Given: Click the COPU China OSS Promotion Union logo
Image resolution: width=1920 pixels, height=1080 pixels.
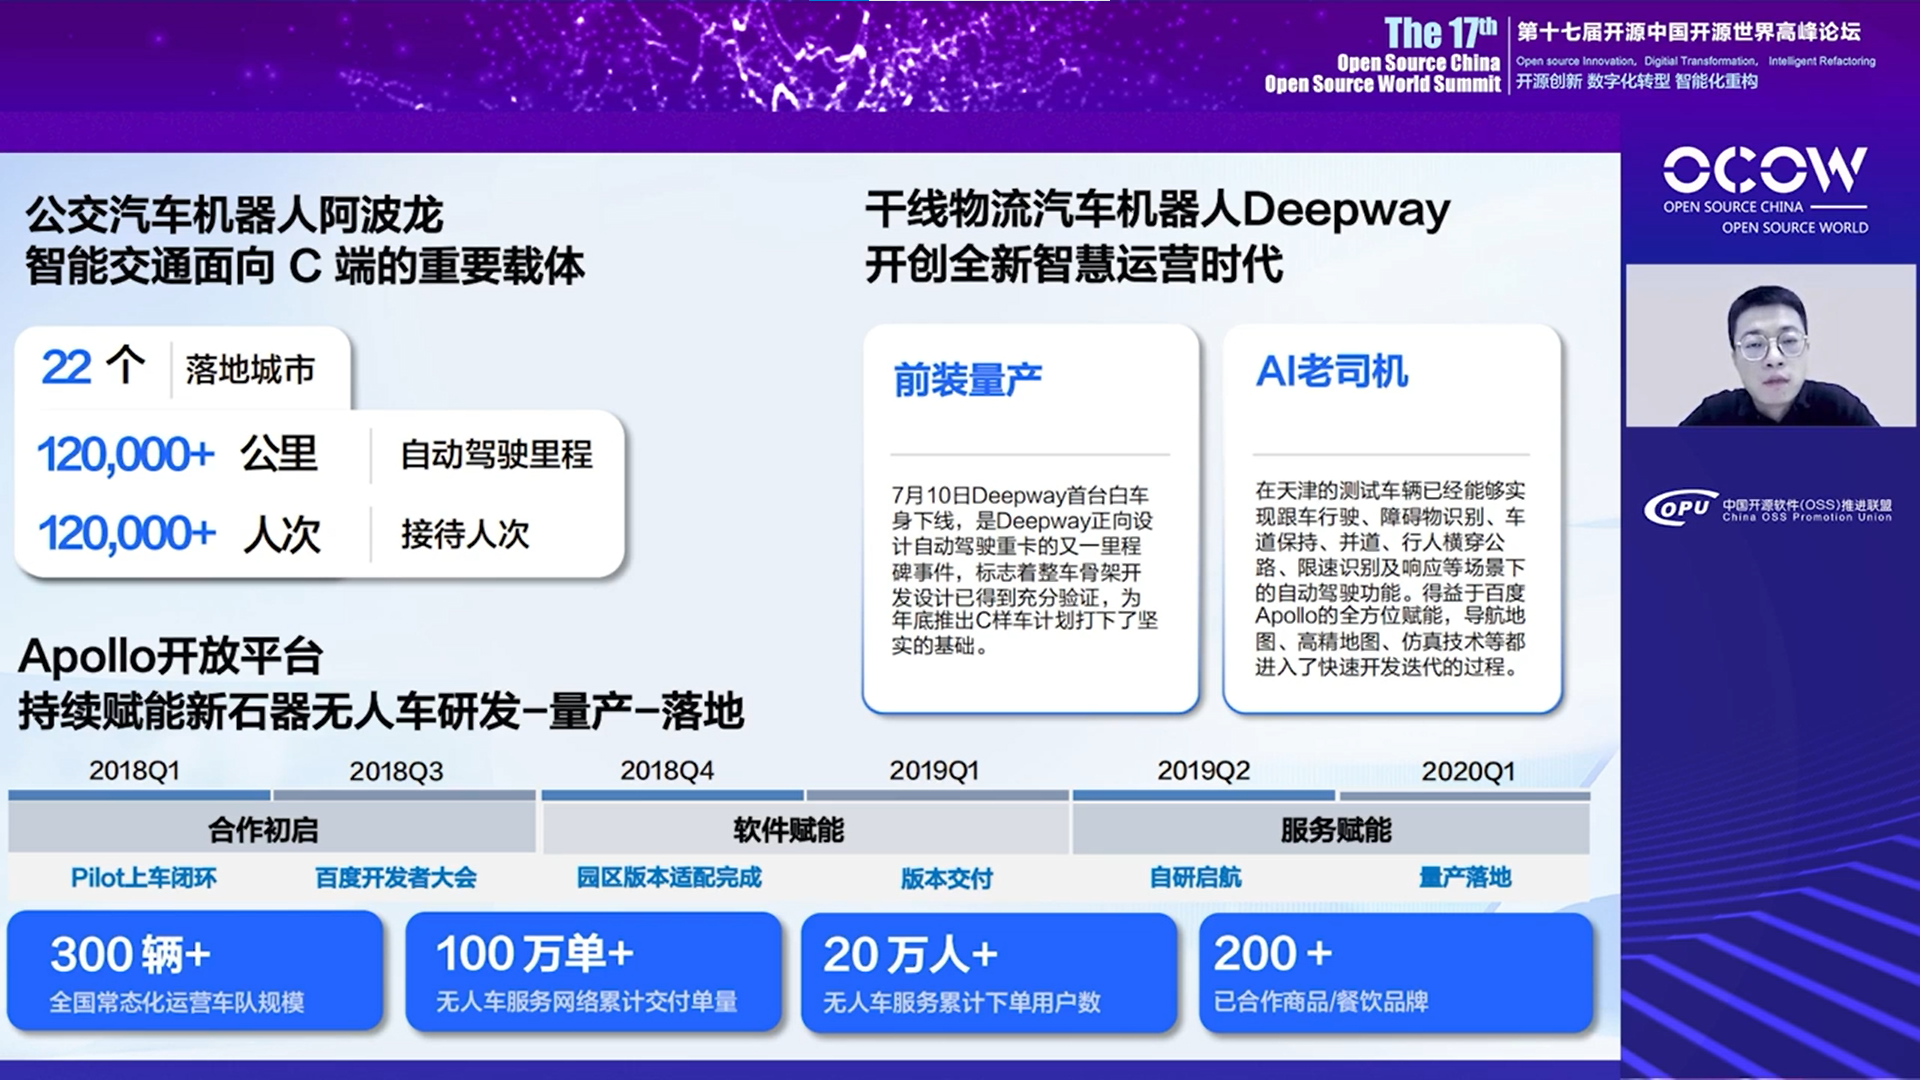Looking at the screenshot, I should point(1767,509).
